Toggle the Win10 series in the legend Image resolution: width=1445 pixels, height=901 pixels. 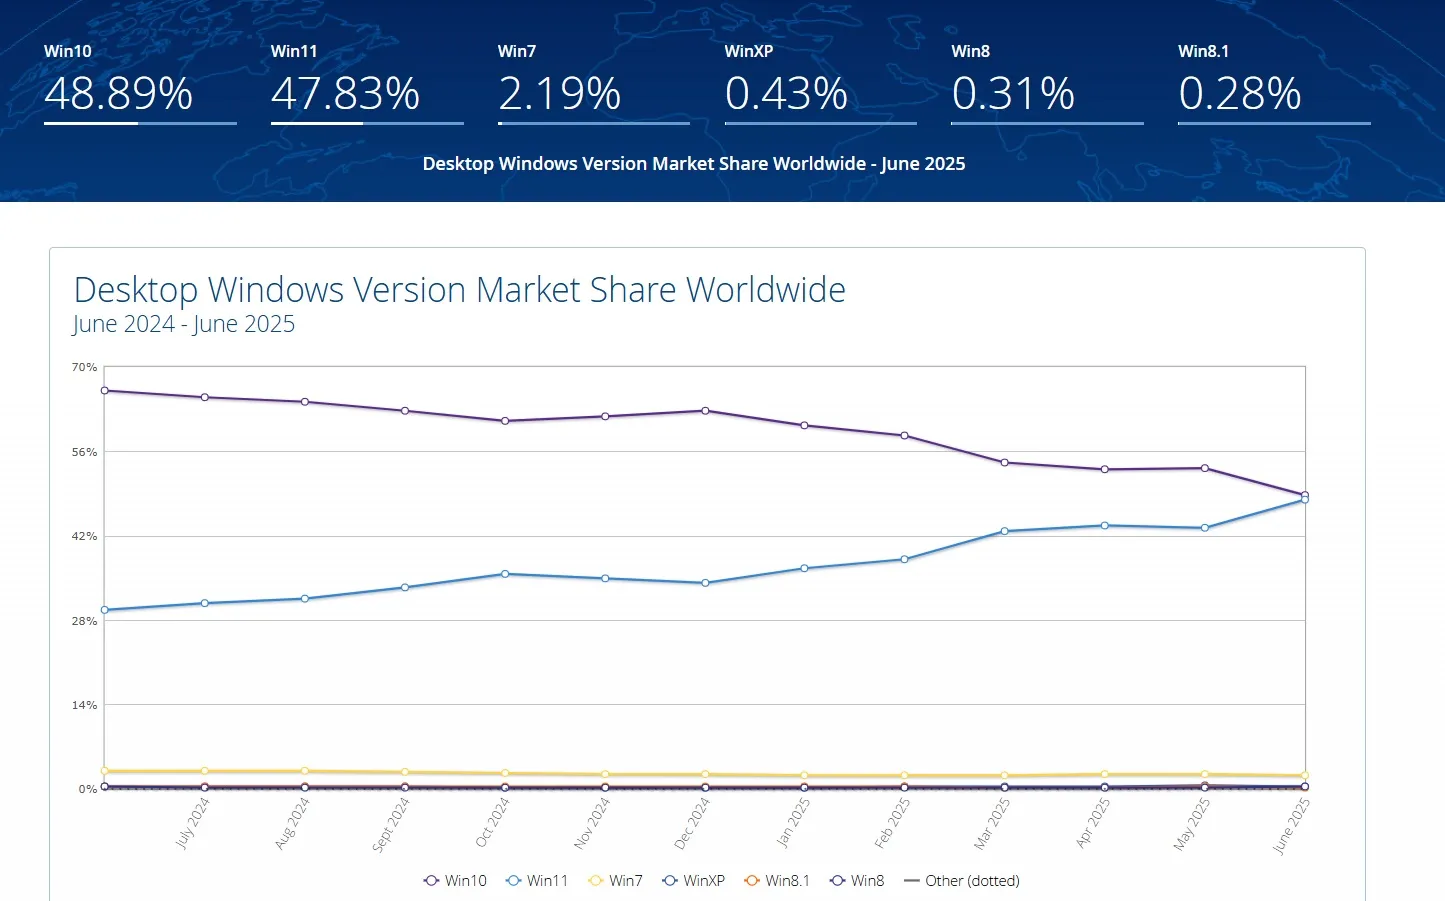coord(455,881)
